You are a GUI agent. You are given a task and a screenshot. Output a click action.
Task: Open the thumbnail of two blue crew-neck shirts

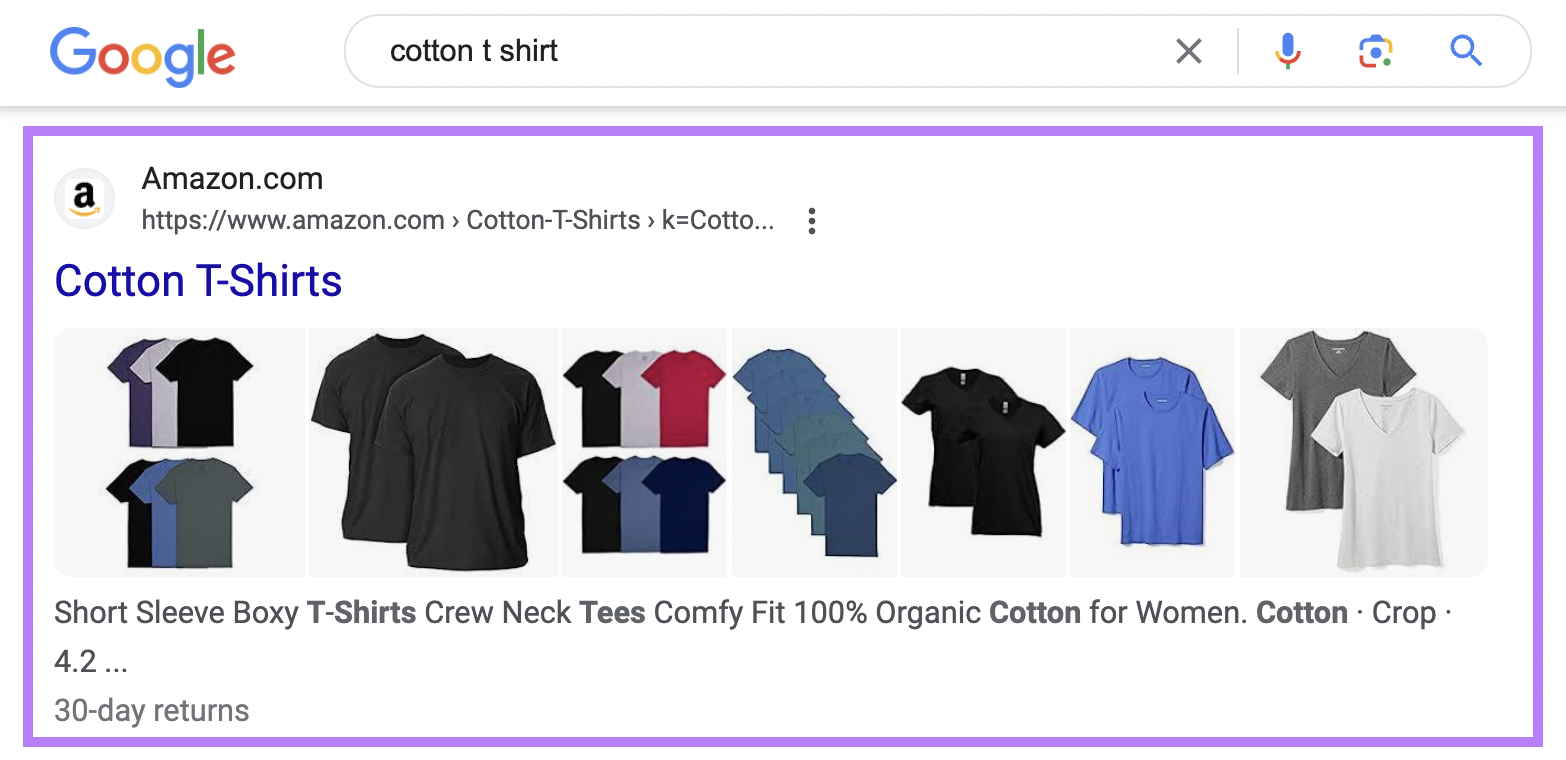click(x=1152, y=452)
